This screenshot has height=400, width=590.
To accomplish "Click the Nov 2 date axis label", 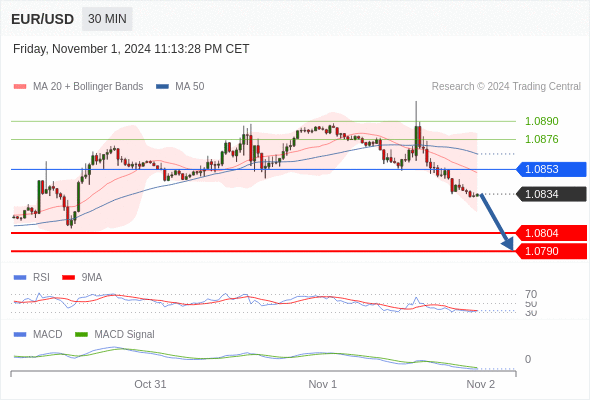I will (481, 384).
